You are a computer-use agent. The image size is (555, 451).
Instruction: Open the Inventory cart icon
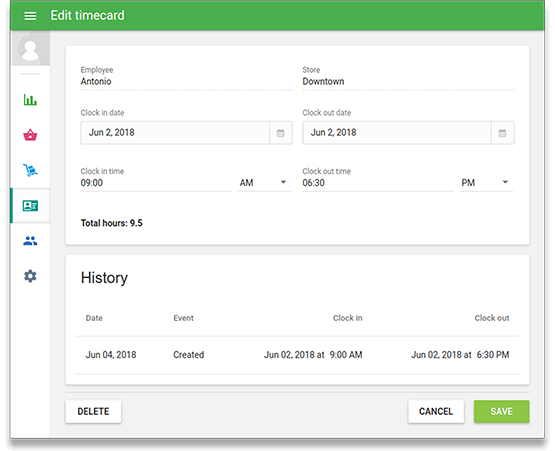(30, 170)
